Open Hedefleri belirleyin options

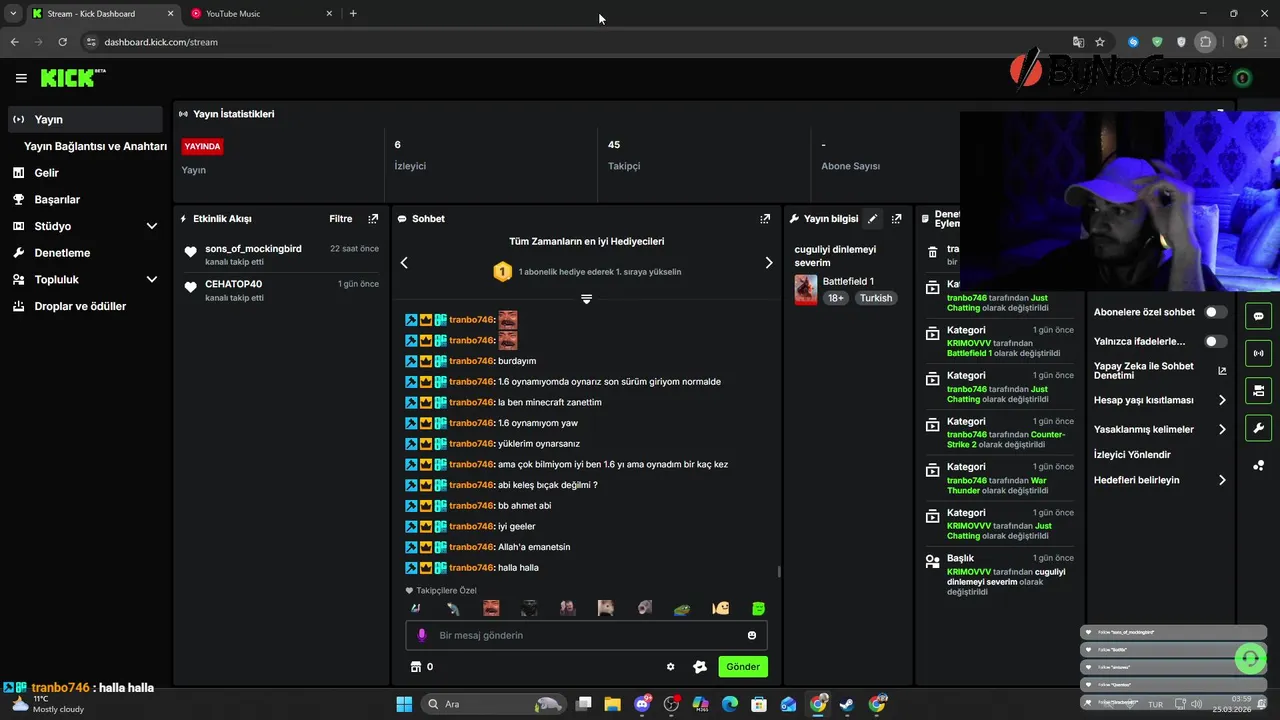pyautogui.click(x=1160, y=480)
